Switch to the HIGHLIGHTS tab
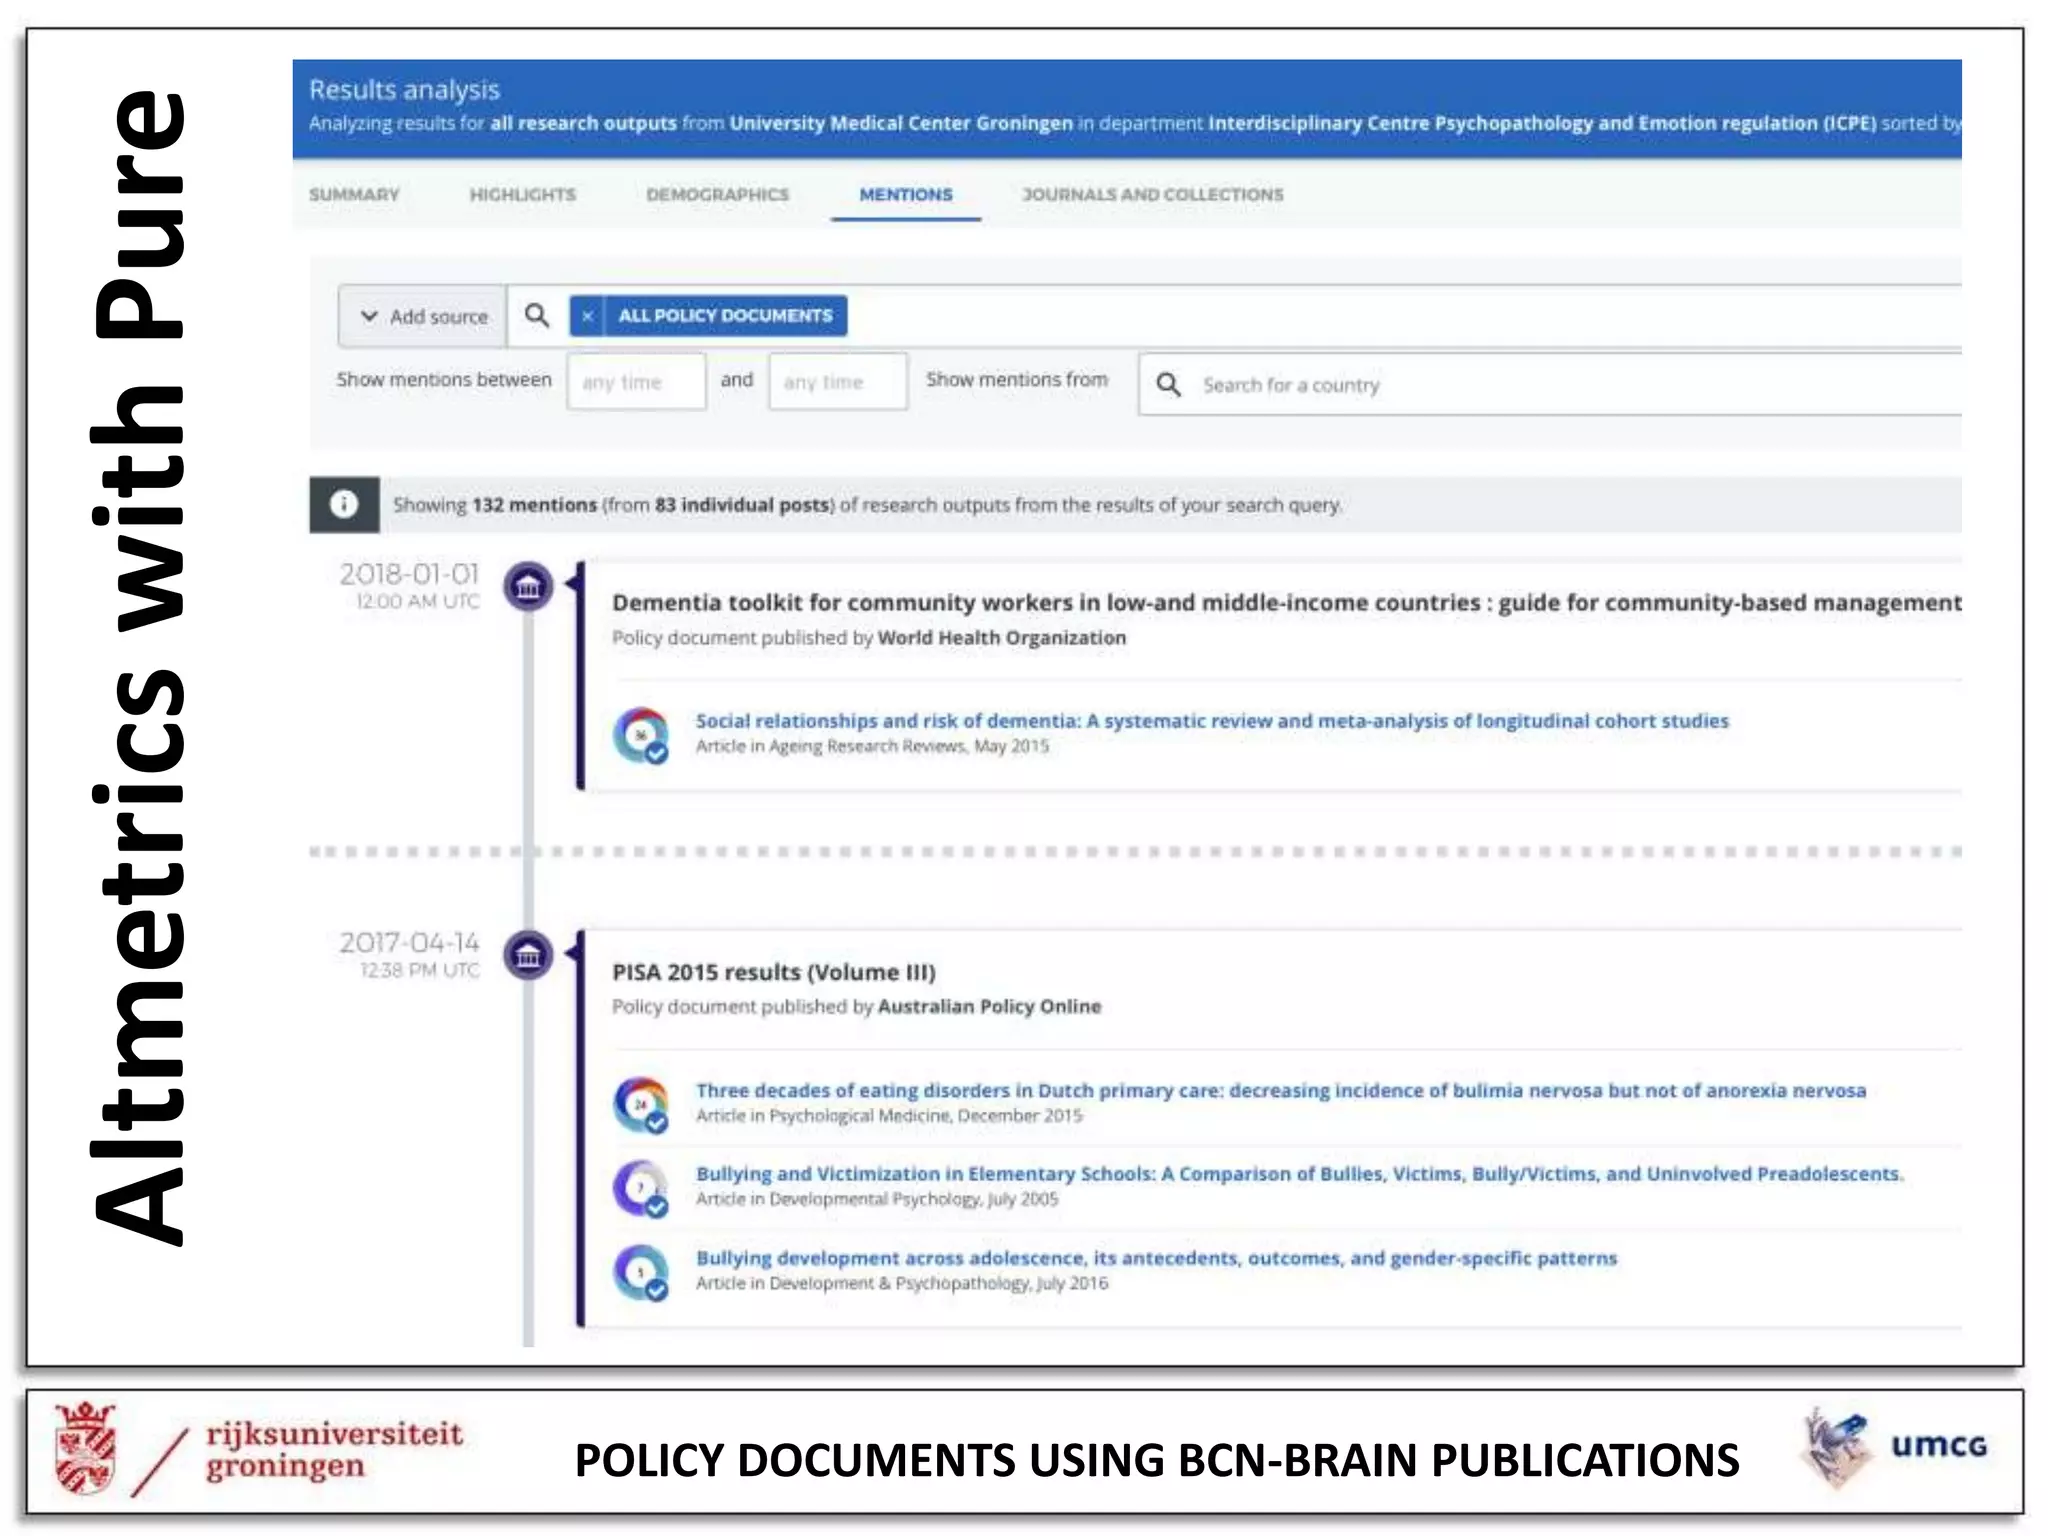The width and height of the screenshot is (2048, 1536). [523, 194]
